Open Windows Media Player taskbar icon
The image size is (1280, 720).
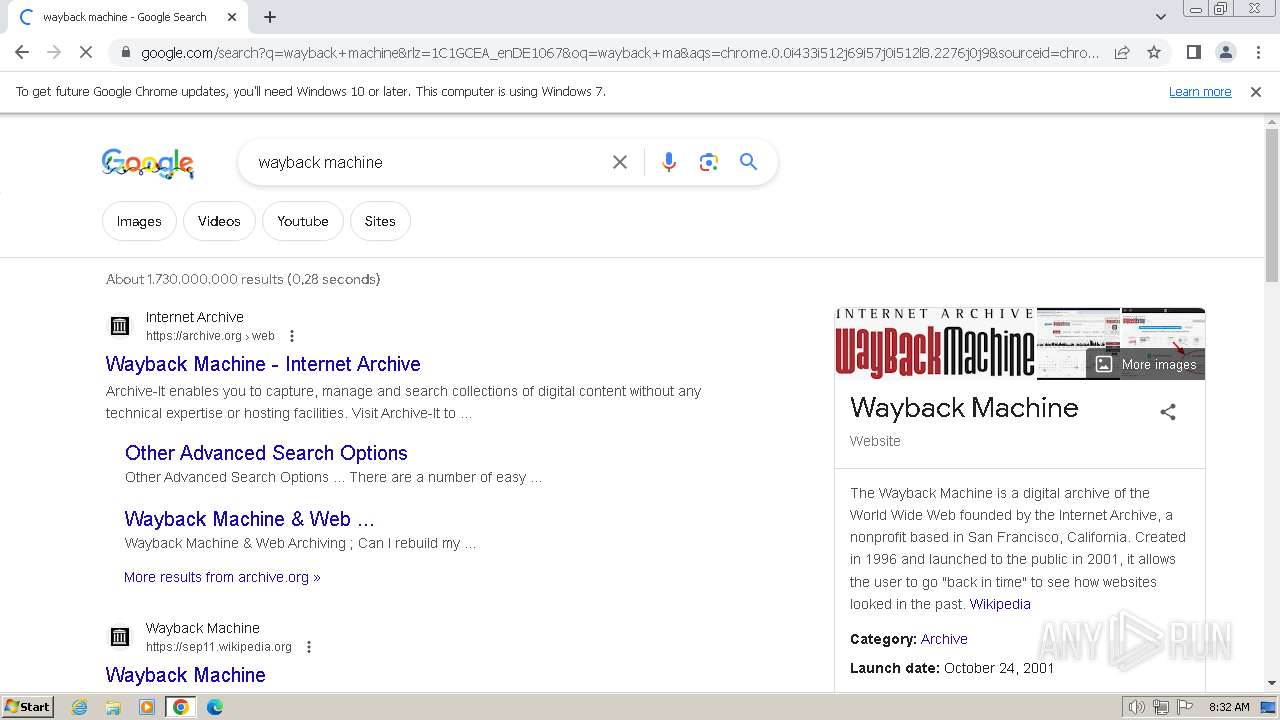pyautogui.click(x=147, y=707)
